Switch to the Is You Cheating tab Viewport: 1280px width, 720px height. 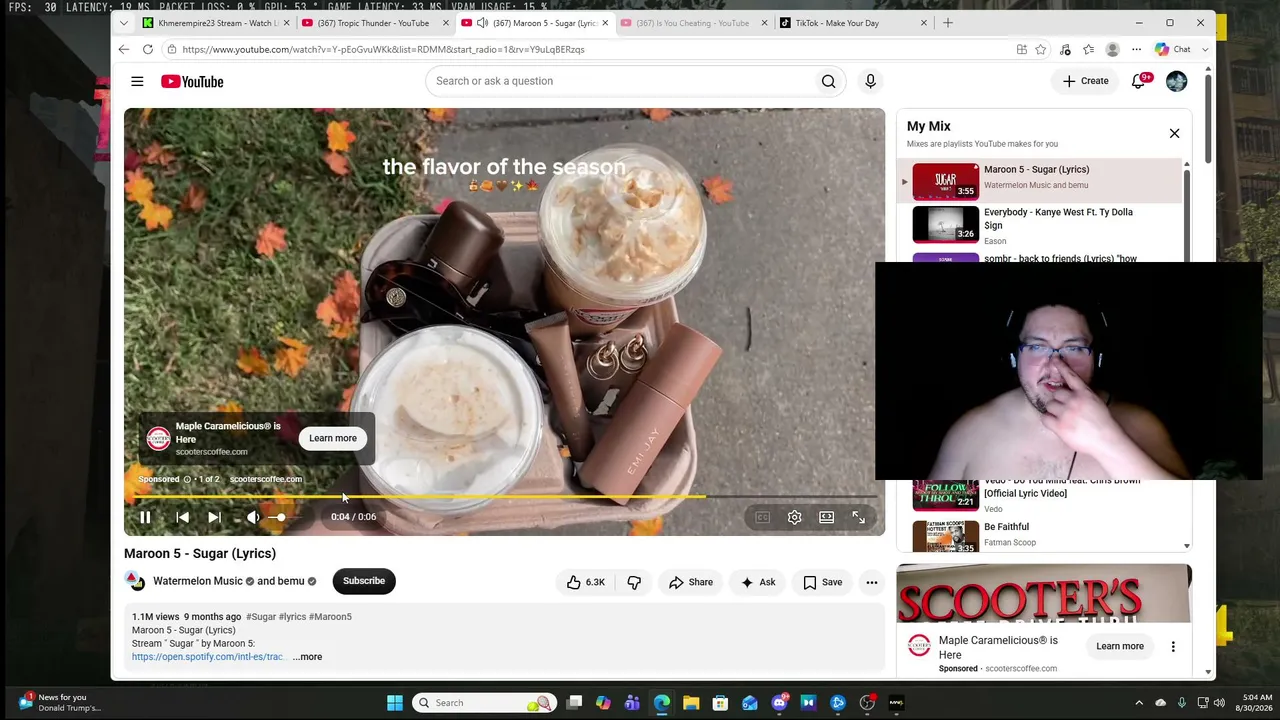click(x=692, y=23)
